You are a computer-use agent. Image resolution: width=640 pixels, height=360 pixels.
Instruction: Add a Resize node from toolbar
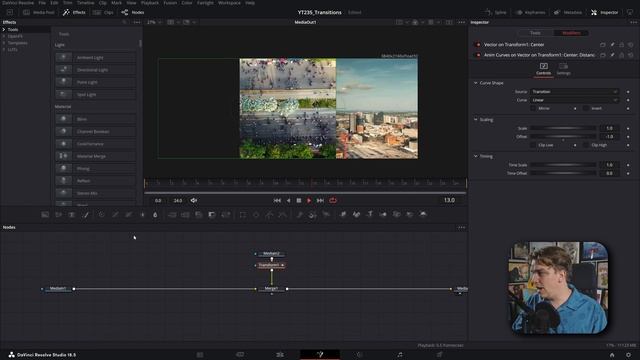[212, 214]
